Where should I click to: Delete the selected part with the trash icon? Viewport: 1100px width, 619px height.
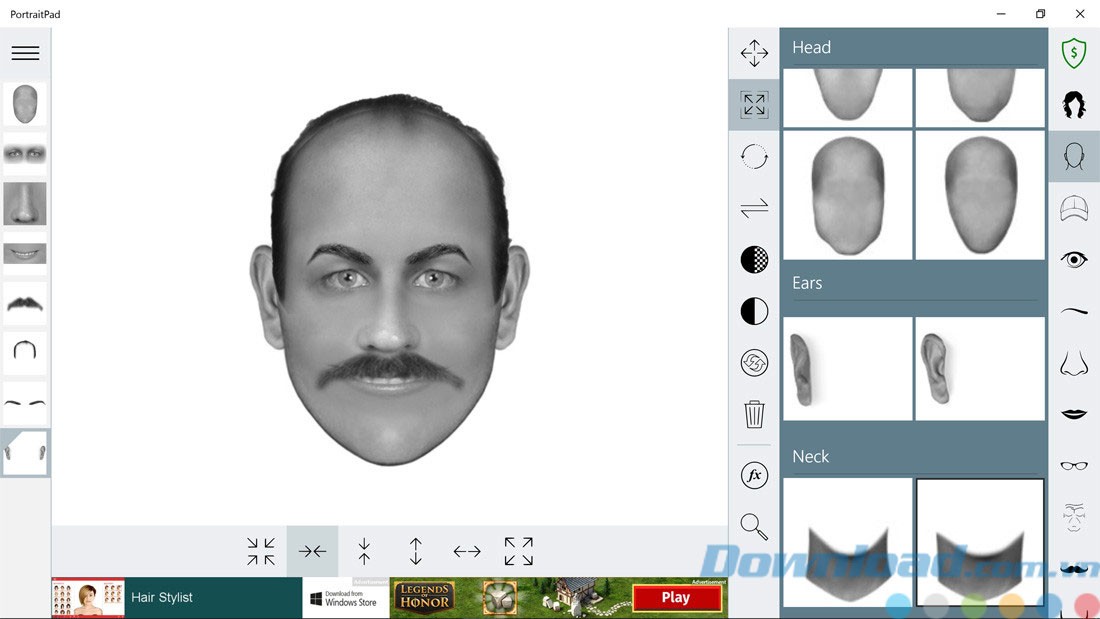754,413
